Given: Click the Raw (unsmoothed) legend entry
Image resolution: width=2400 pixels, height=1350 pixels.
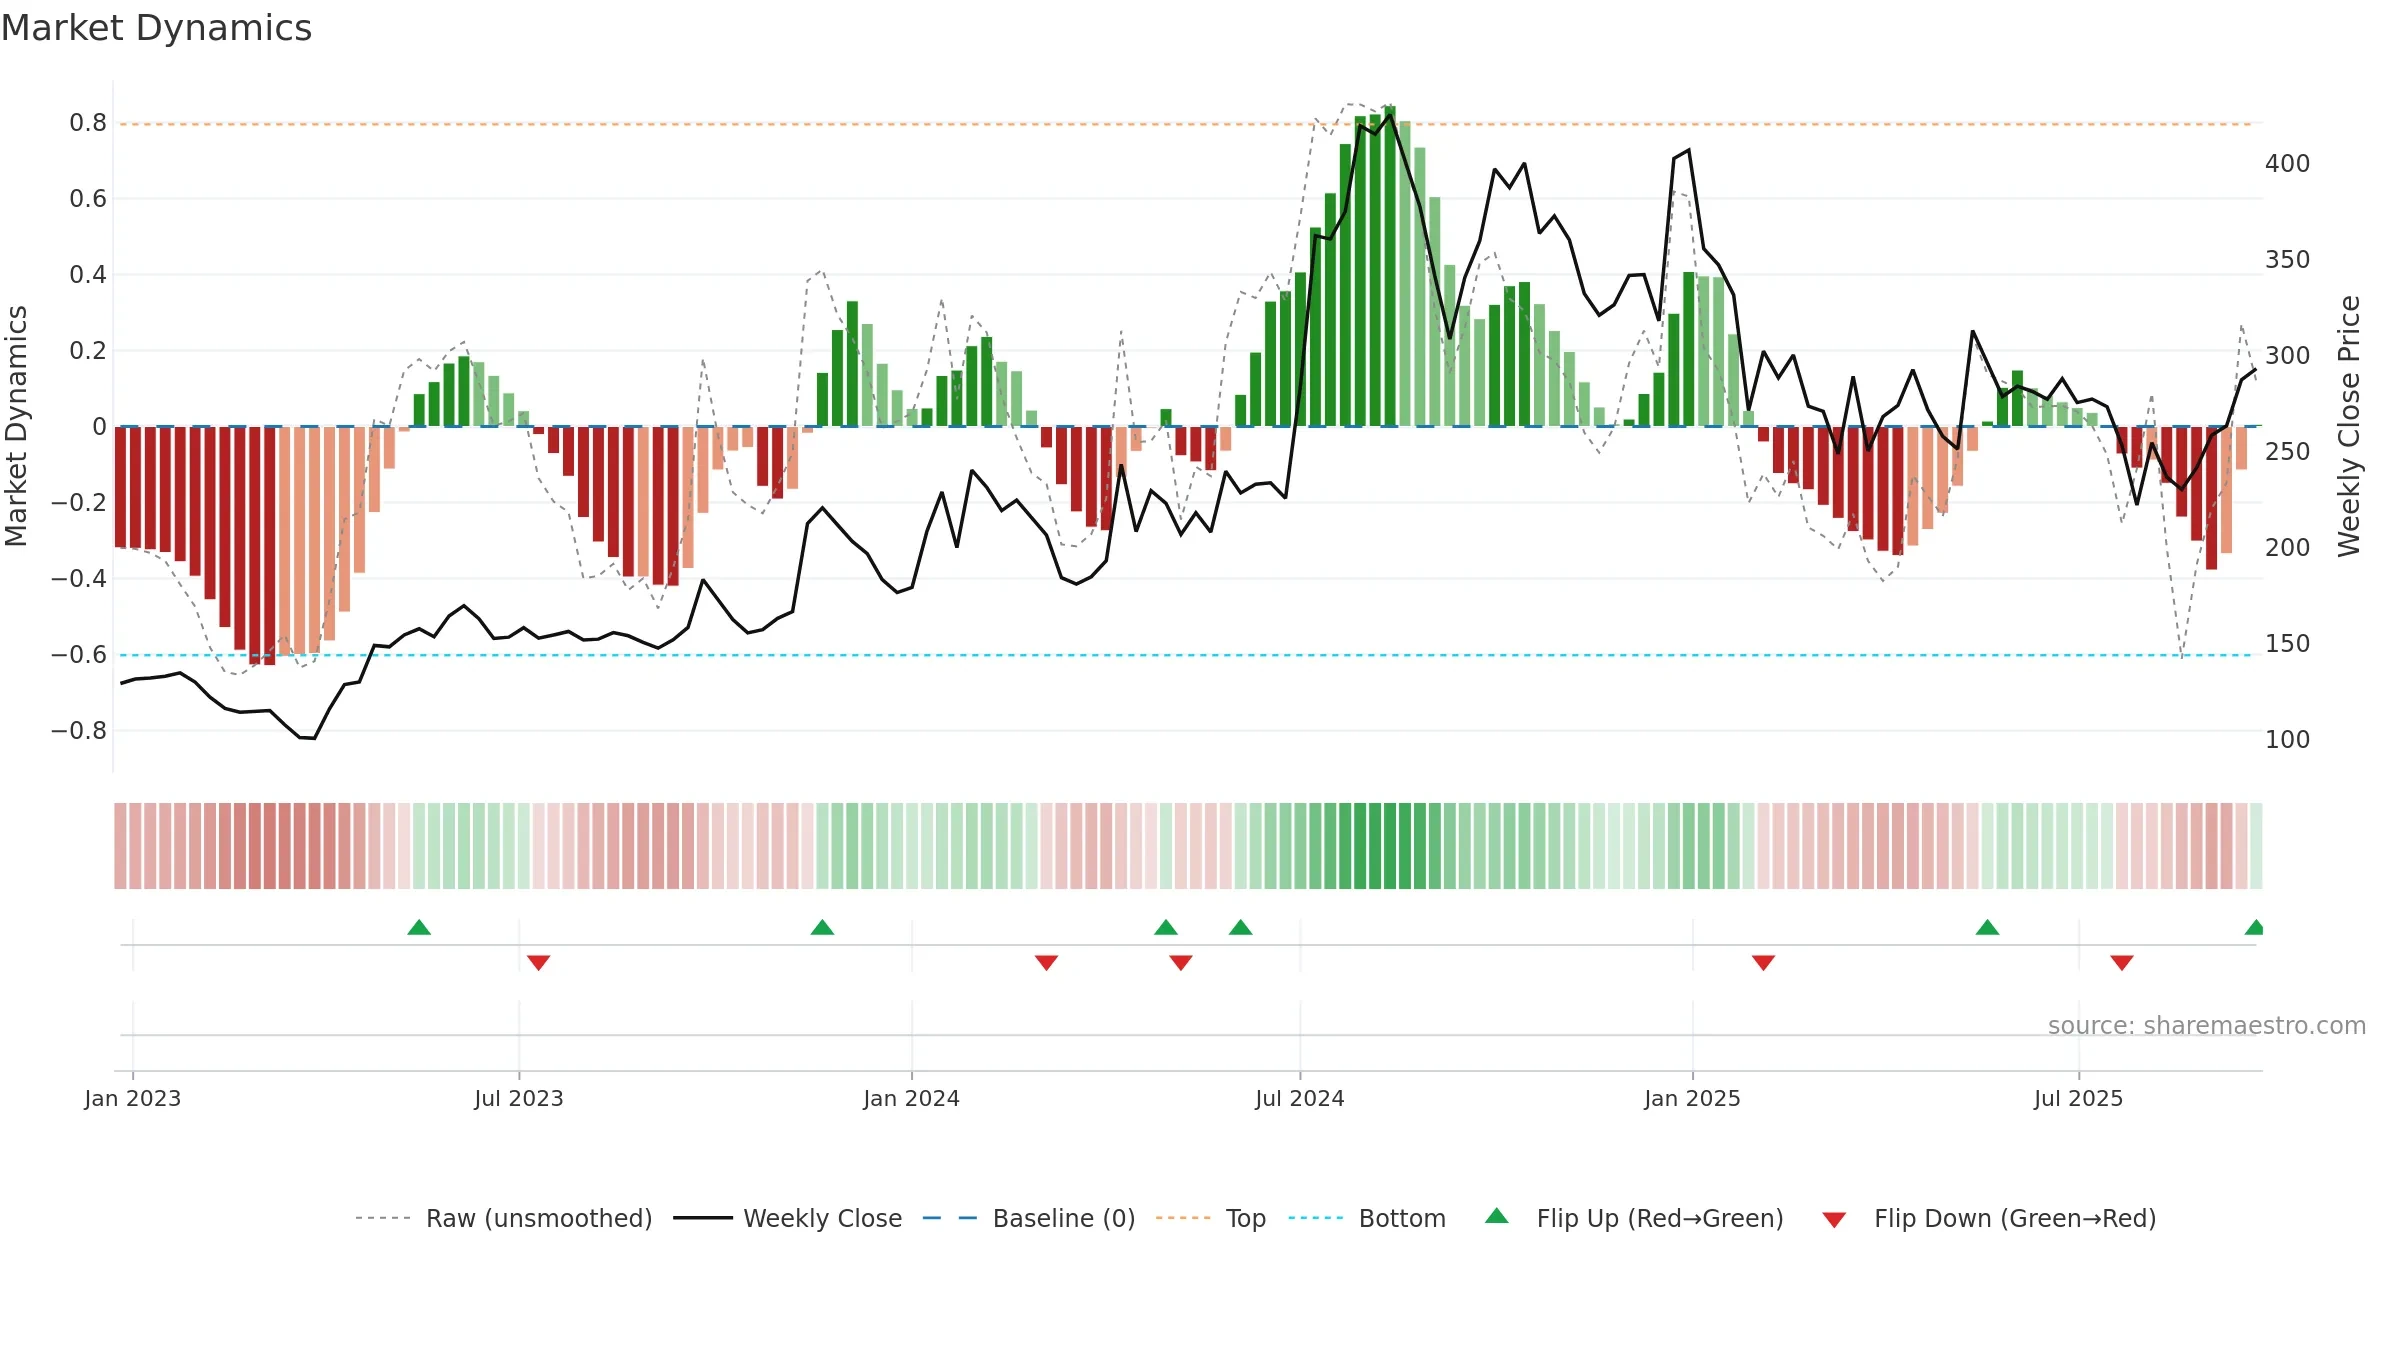Looking at the screenshot, I should [504, 1218].
